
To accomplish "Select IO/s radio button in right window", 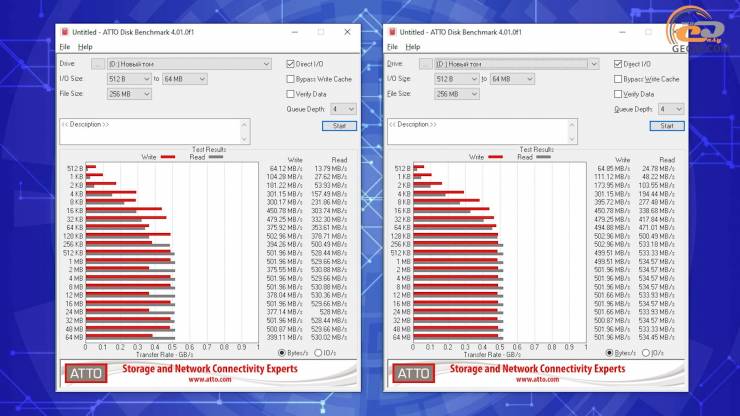I will tap(646, 353).
